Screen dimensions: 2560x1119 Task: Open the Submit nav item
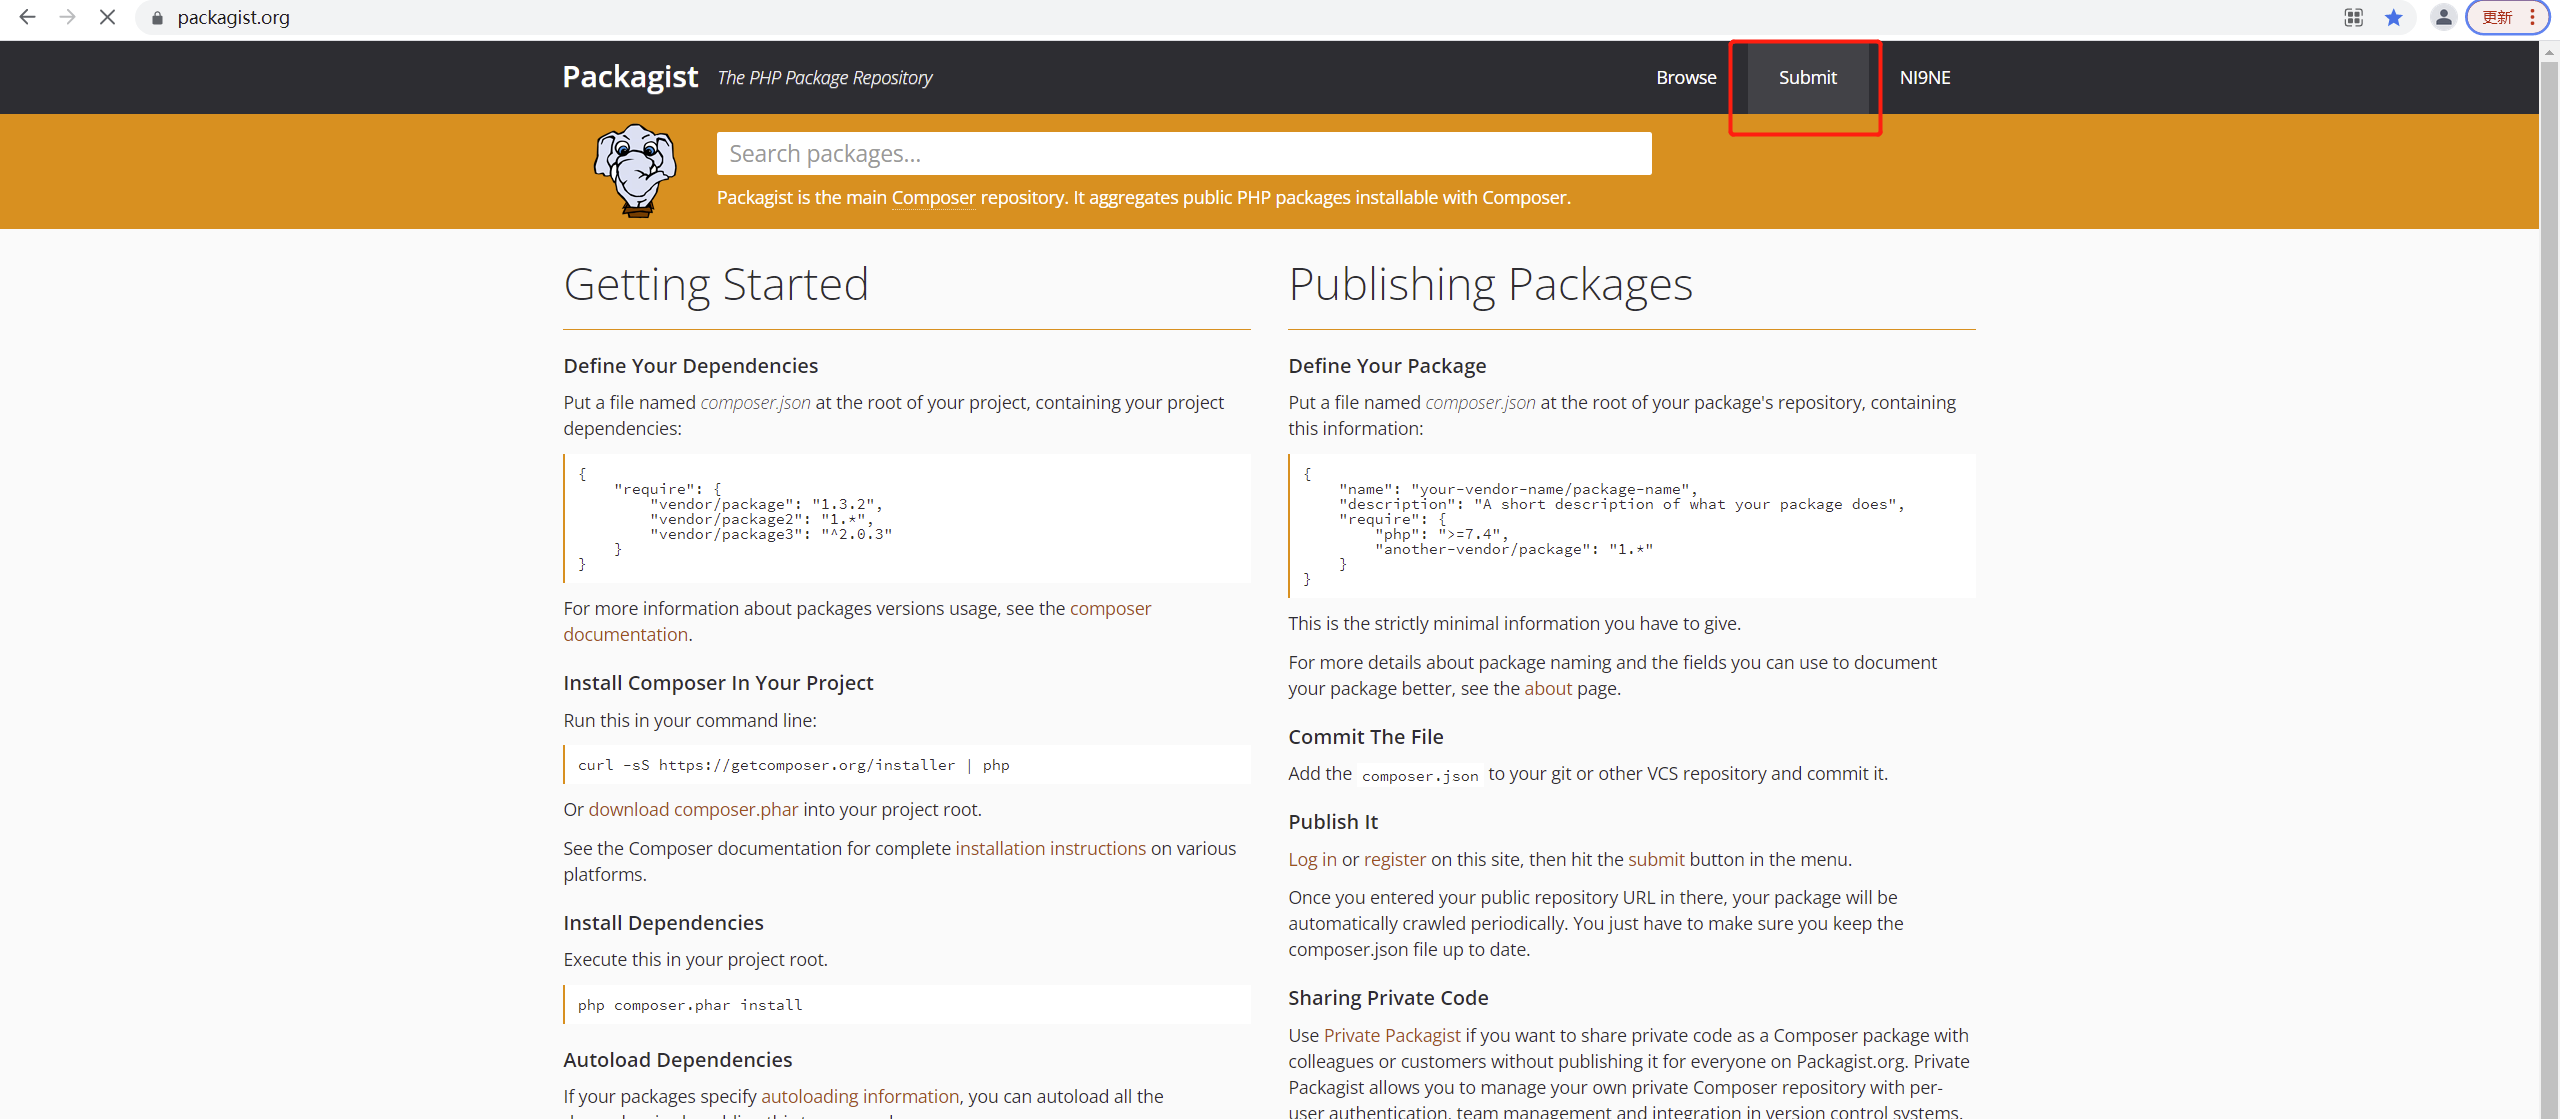point(1807,77)
